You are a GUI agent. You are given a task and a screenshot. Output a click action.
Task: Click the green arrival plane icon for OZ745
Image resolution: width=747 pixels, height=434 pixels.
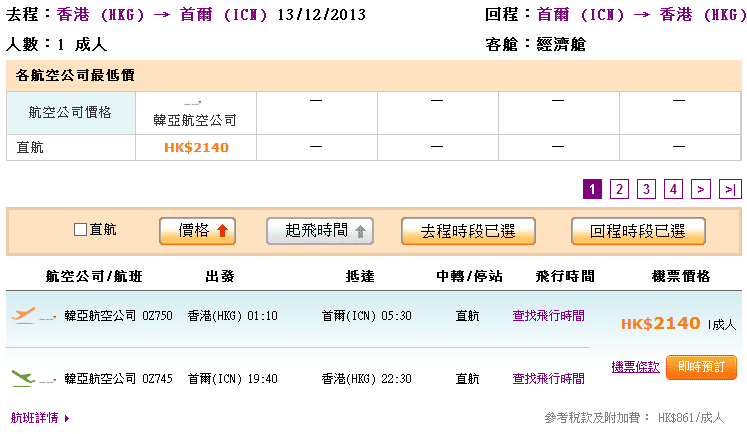[22, 378]
